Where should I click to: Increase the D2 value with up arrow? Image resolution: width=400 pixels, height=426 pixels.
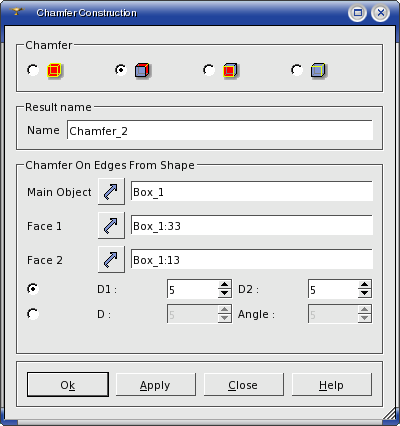[x=365, y=285]
